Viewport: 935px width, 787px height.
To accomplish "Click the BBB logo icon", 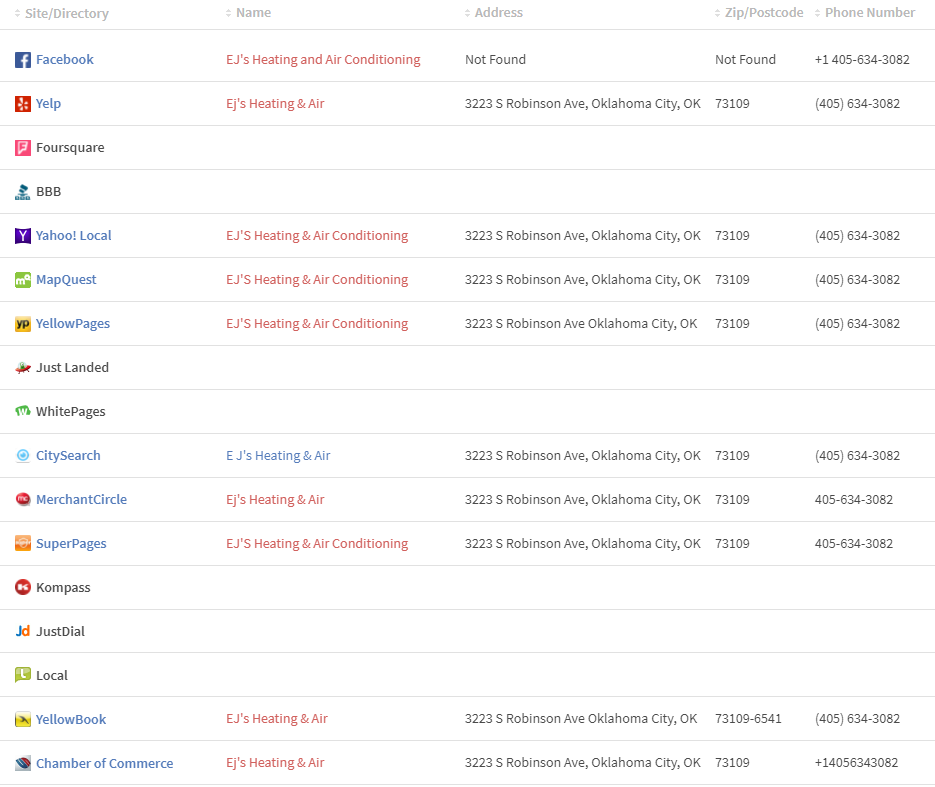I will [x=23, y=192].
